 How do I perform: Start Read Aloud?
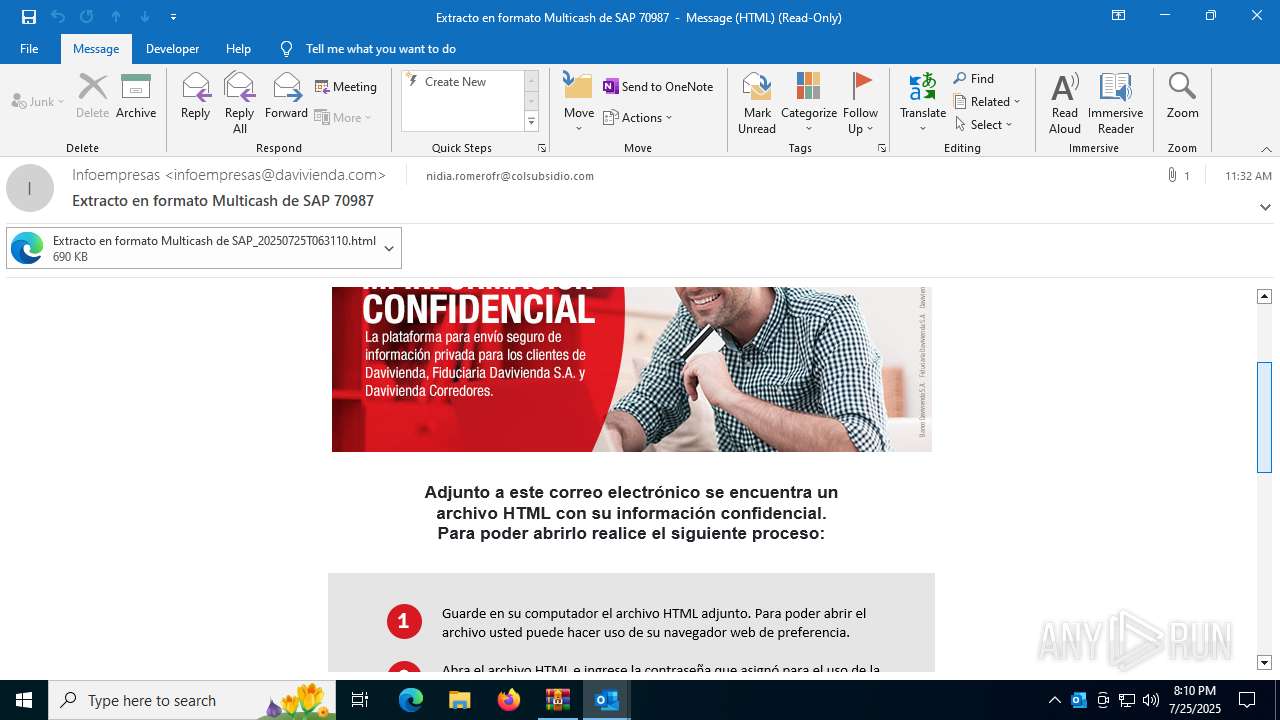pos(1065,103)
